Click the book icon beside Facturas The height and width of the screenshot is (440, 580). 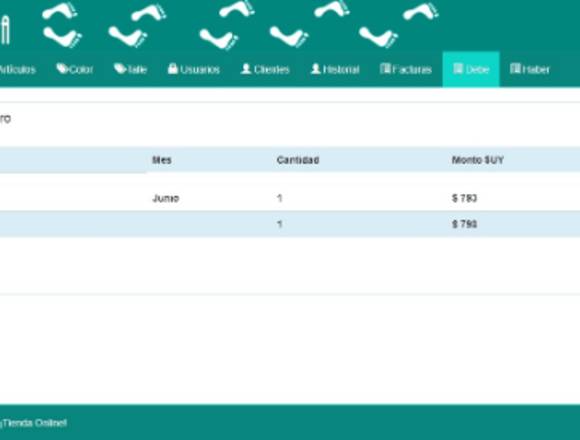tap(385, 68)
